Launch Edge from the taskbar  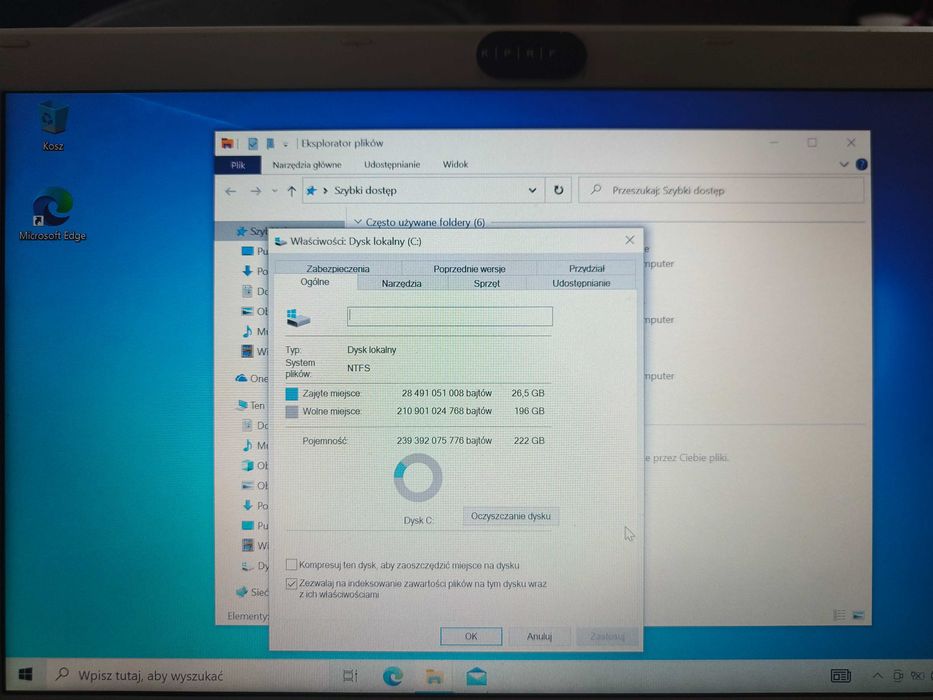[392, 676]
